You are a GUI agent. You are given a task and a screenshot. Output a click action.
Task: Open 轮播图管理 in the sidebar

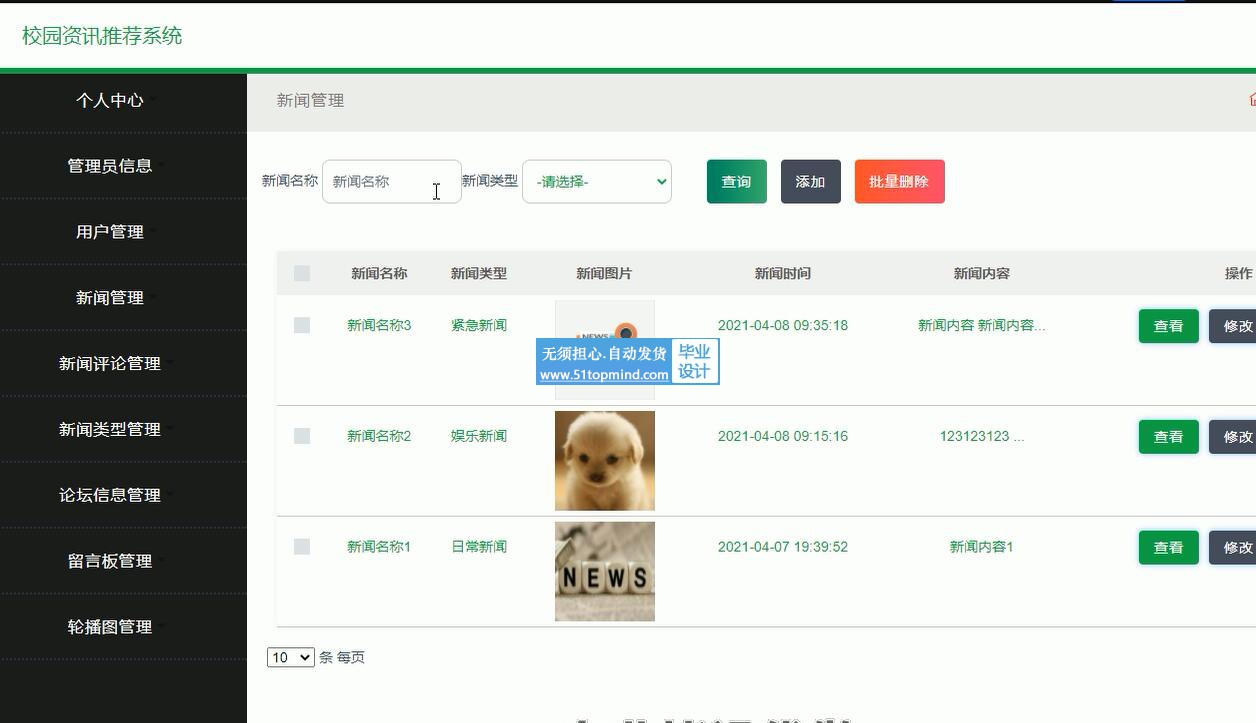pyautogui.click(x=110, y=627)
